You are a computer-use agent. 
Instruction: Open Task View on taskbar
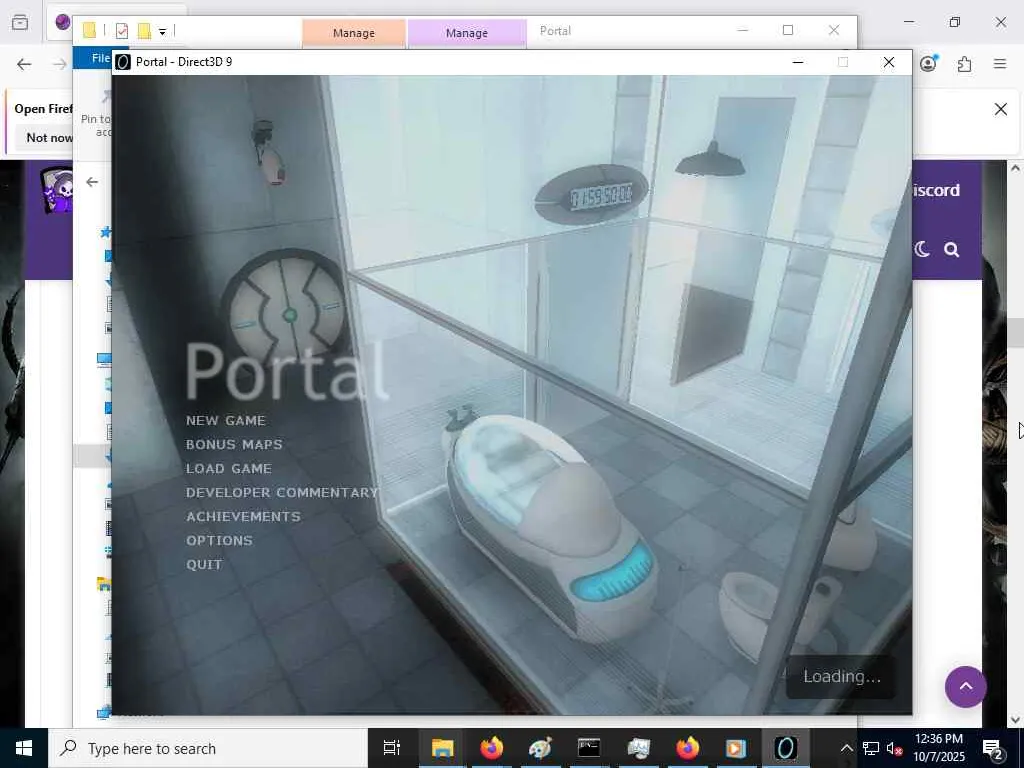pyautogui.click(x=392, y=748)
